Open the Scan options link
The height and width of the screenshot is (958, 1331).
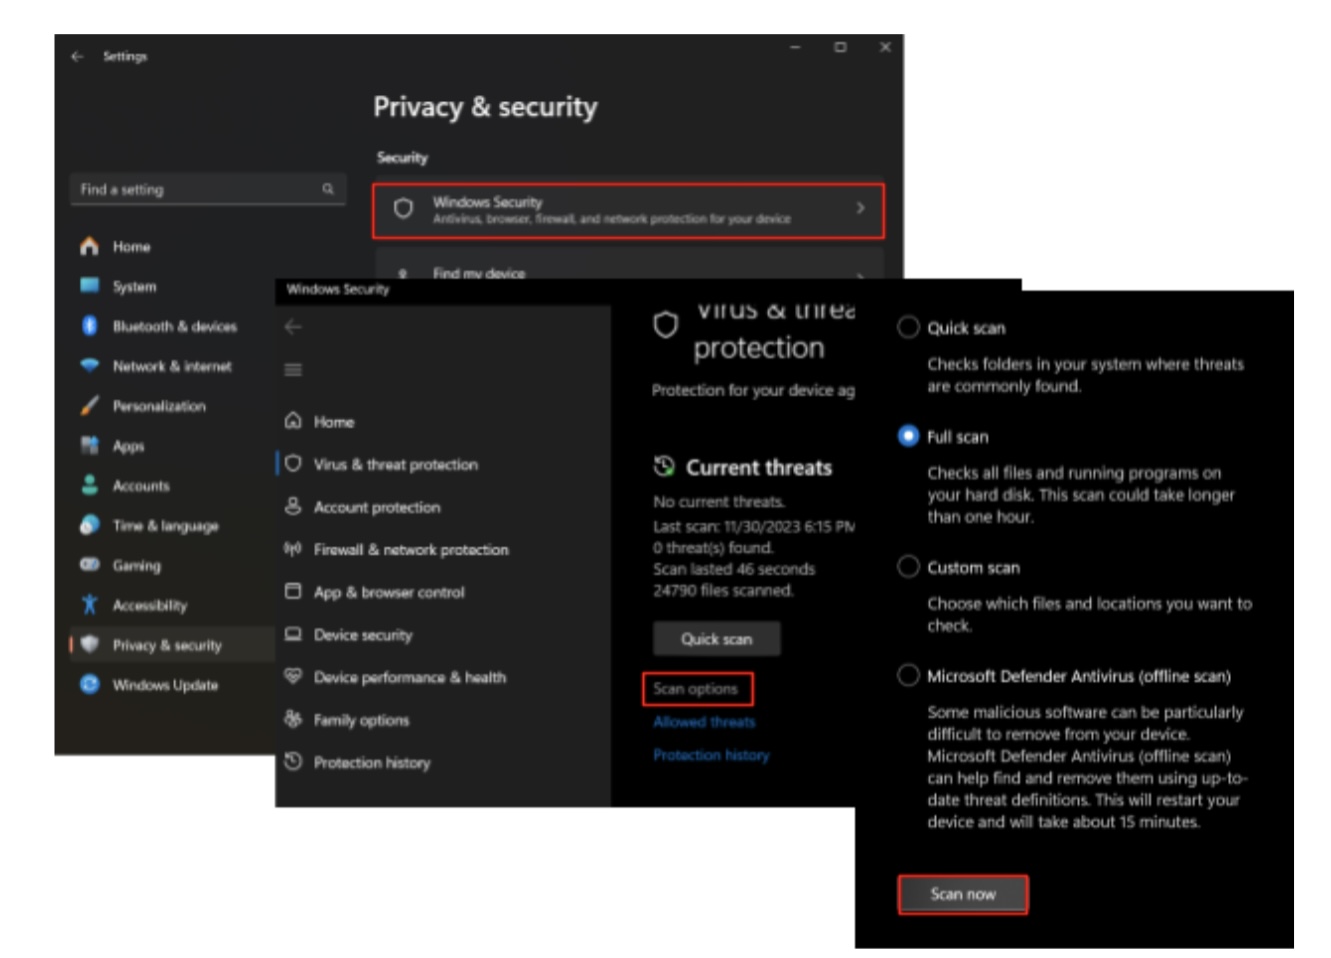tap(696, 689)
